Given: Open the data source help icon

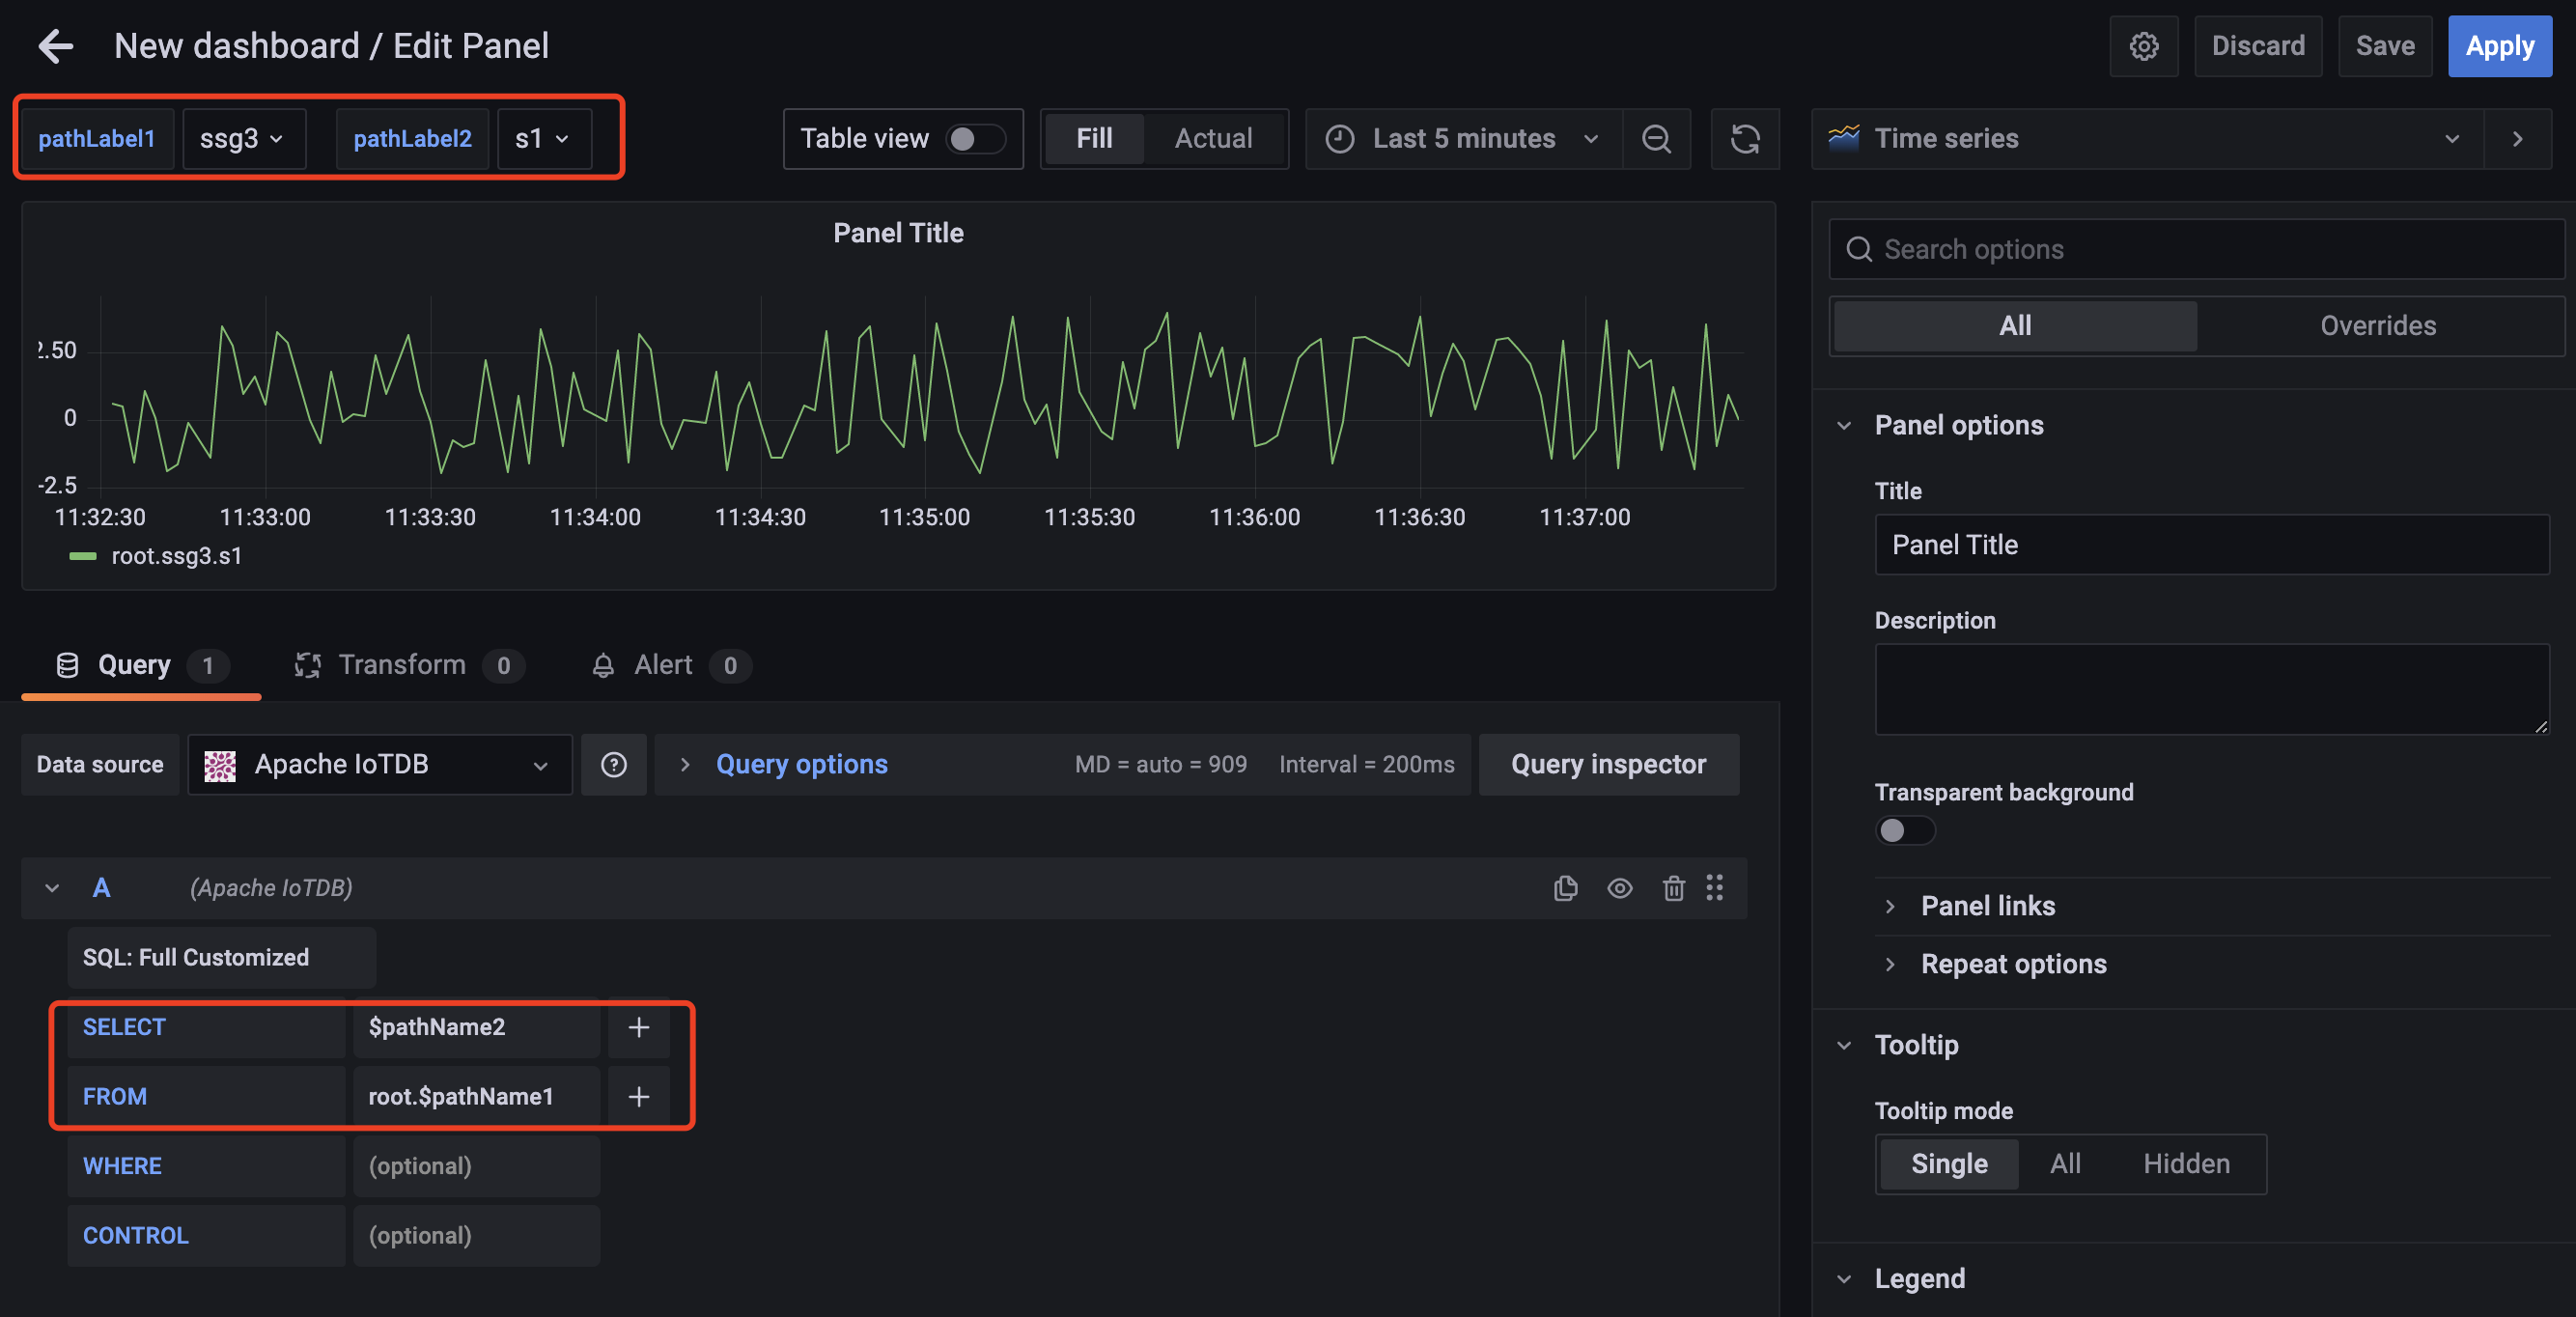Looking at the screenshot, I should 613,765.
